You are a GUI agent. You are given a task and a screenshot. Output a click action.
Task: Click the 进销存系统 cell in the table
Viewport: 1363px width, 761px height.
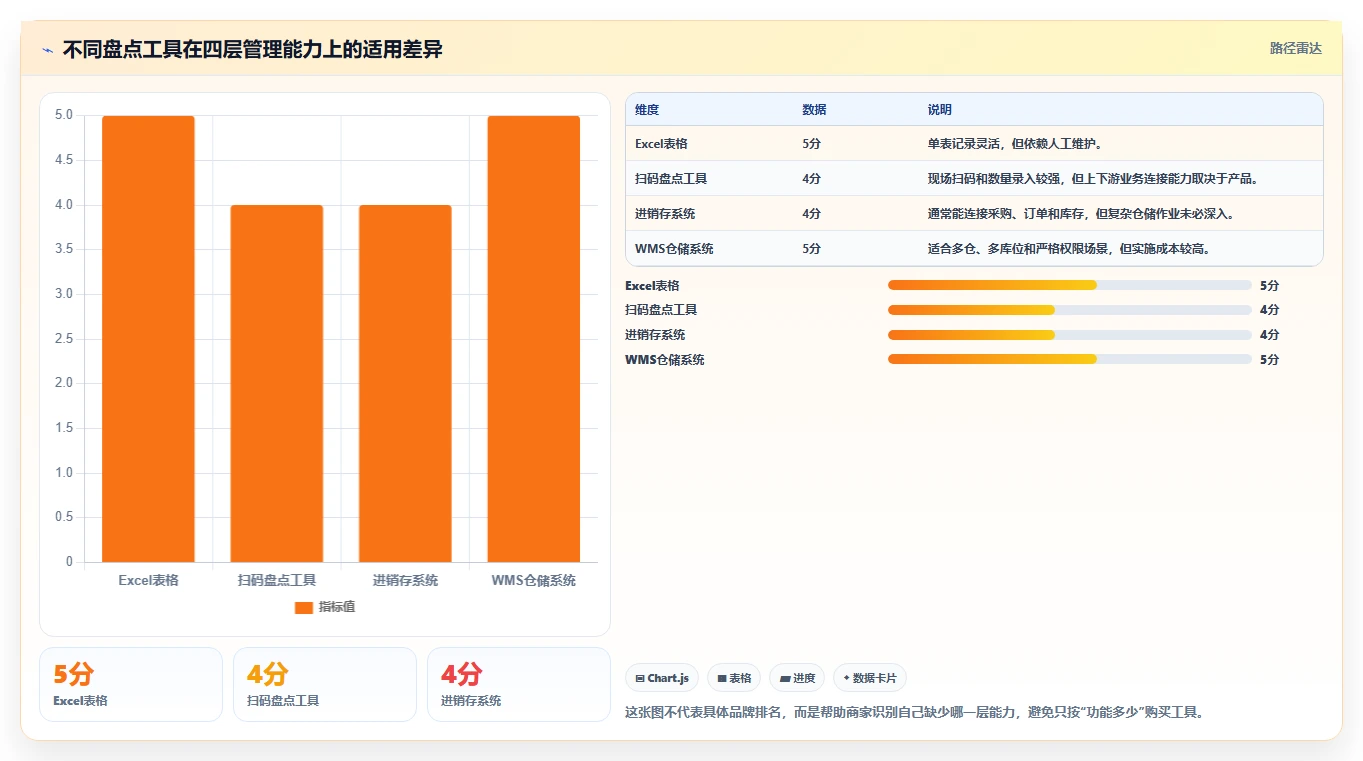(x=665, y=214)
